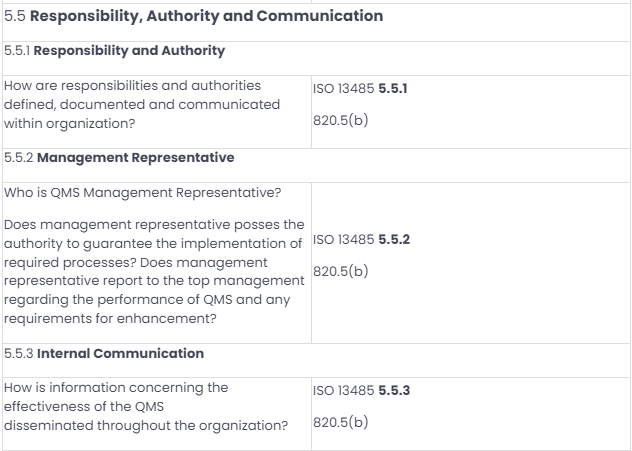This screenshot has width=632, height=451.
Task: Select the 5.5.1 Responsibility and Authority subheading
Action: [114, 51]
